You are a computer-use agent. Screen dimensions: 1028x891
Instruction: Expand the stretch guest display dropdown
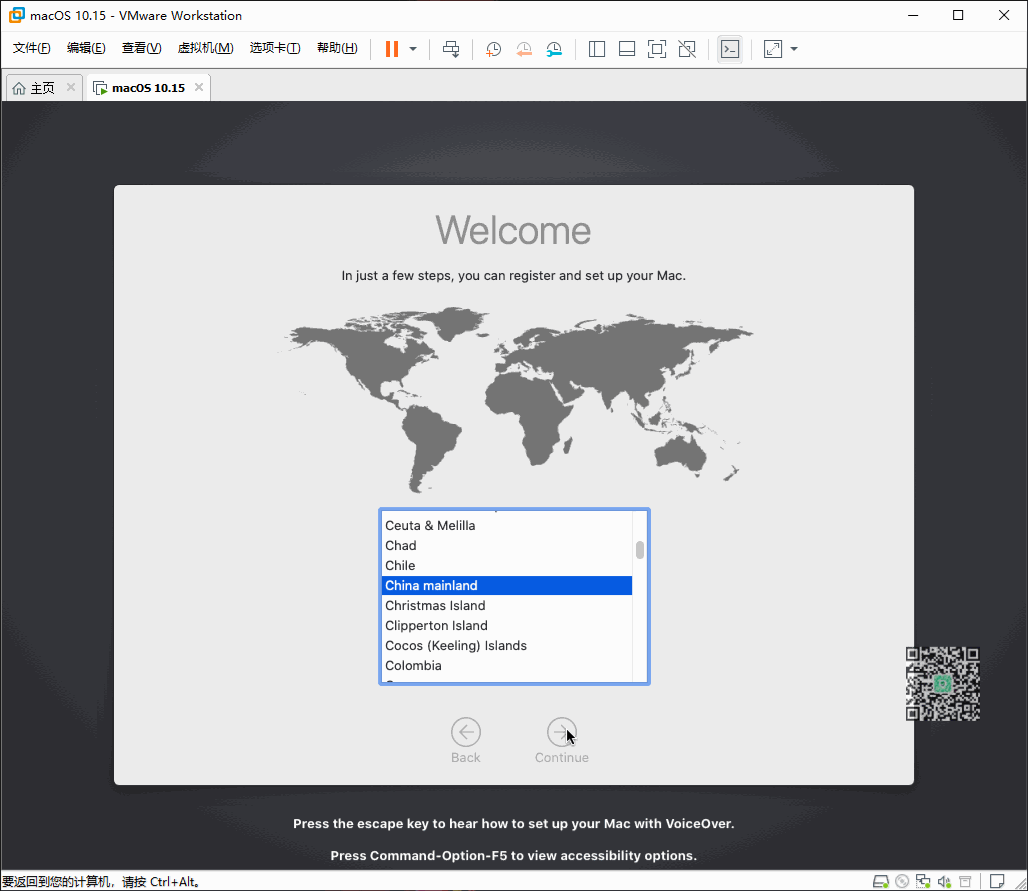coord(794,49)
